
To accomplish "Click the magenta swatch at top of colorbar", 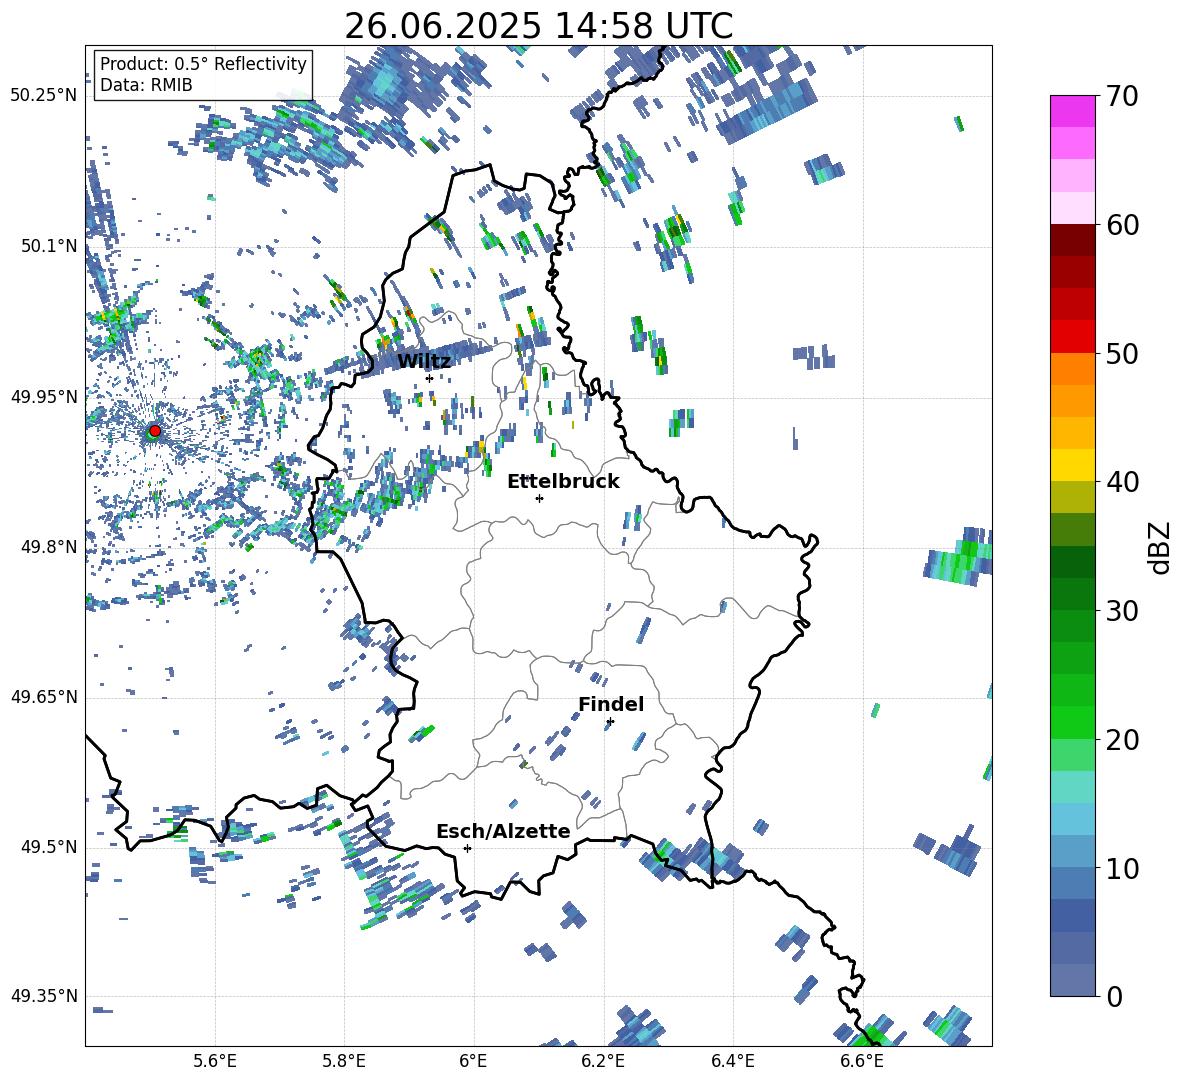I will 1072,111.
